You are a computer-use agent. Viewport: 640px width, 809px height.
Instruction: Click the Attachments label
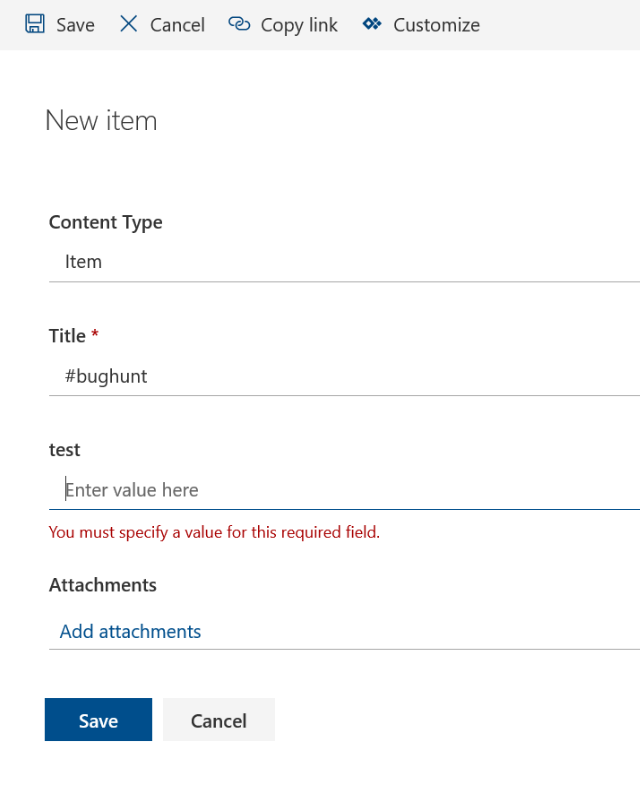tap(103, 585)
